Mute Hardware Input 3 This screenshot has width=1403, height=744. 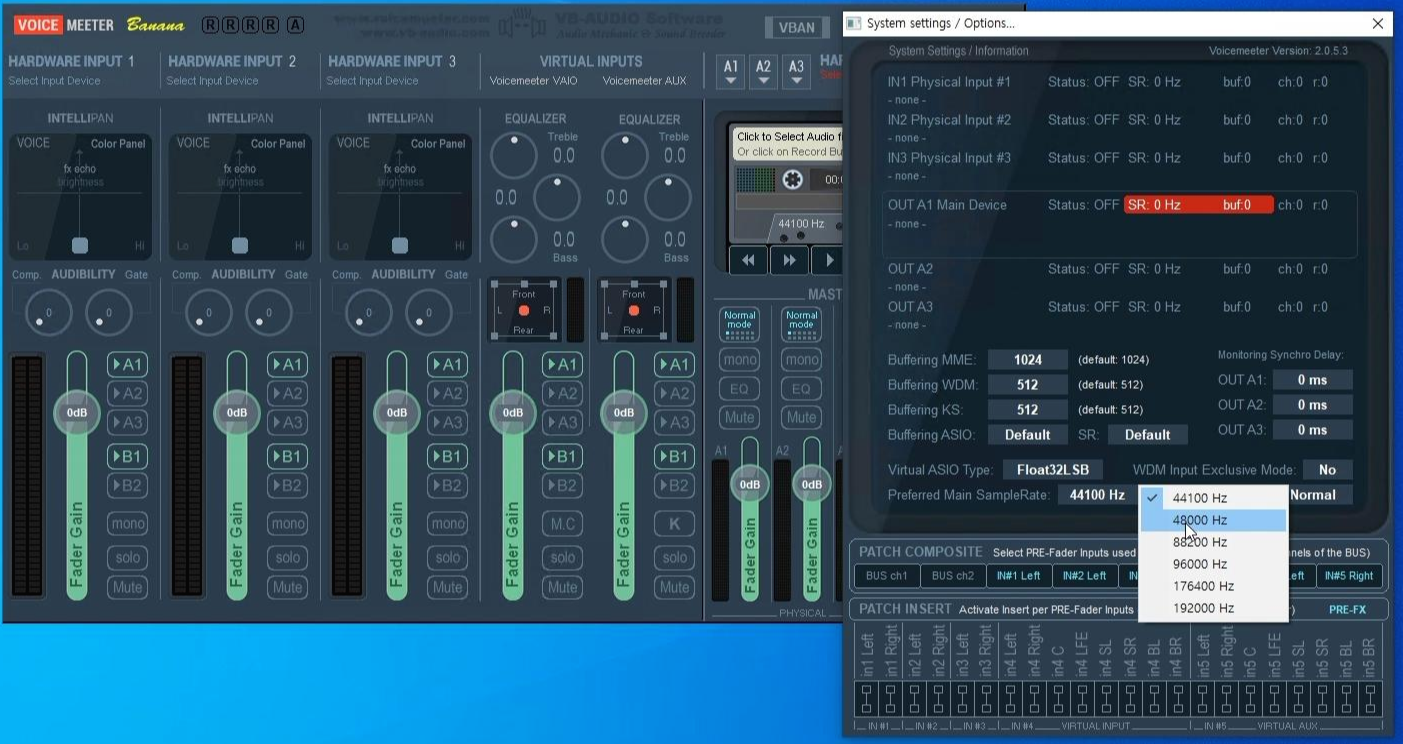click(x=447, y=587)
